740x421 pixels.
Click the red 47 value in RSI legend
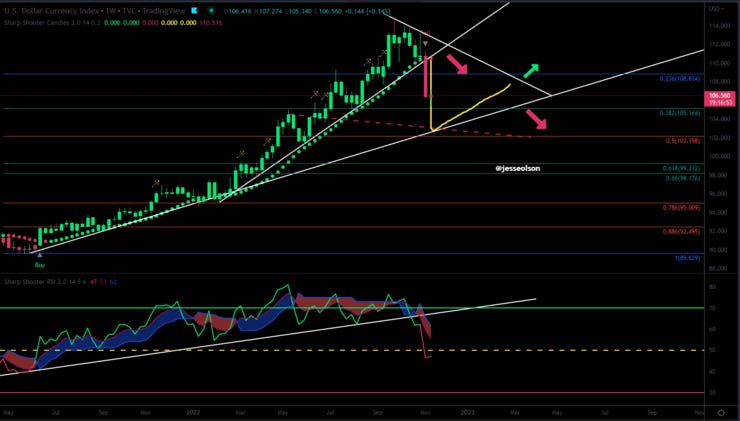92,282
